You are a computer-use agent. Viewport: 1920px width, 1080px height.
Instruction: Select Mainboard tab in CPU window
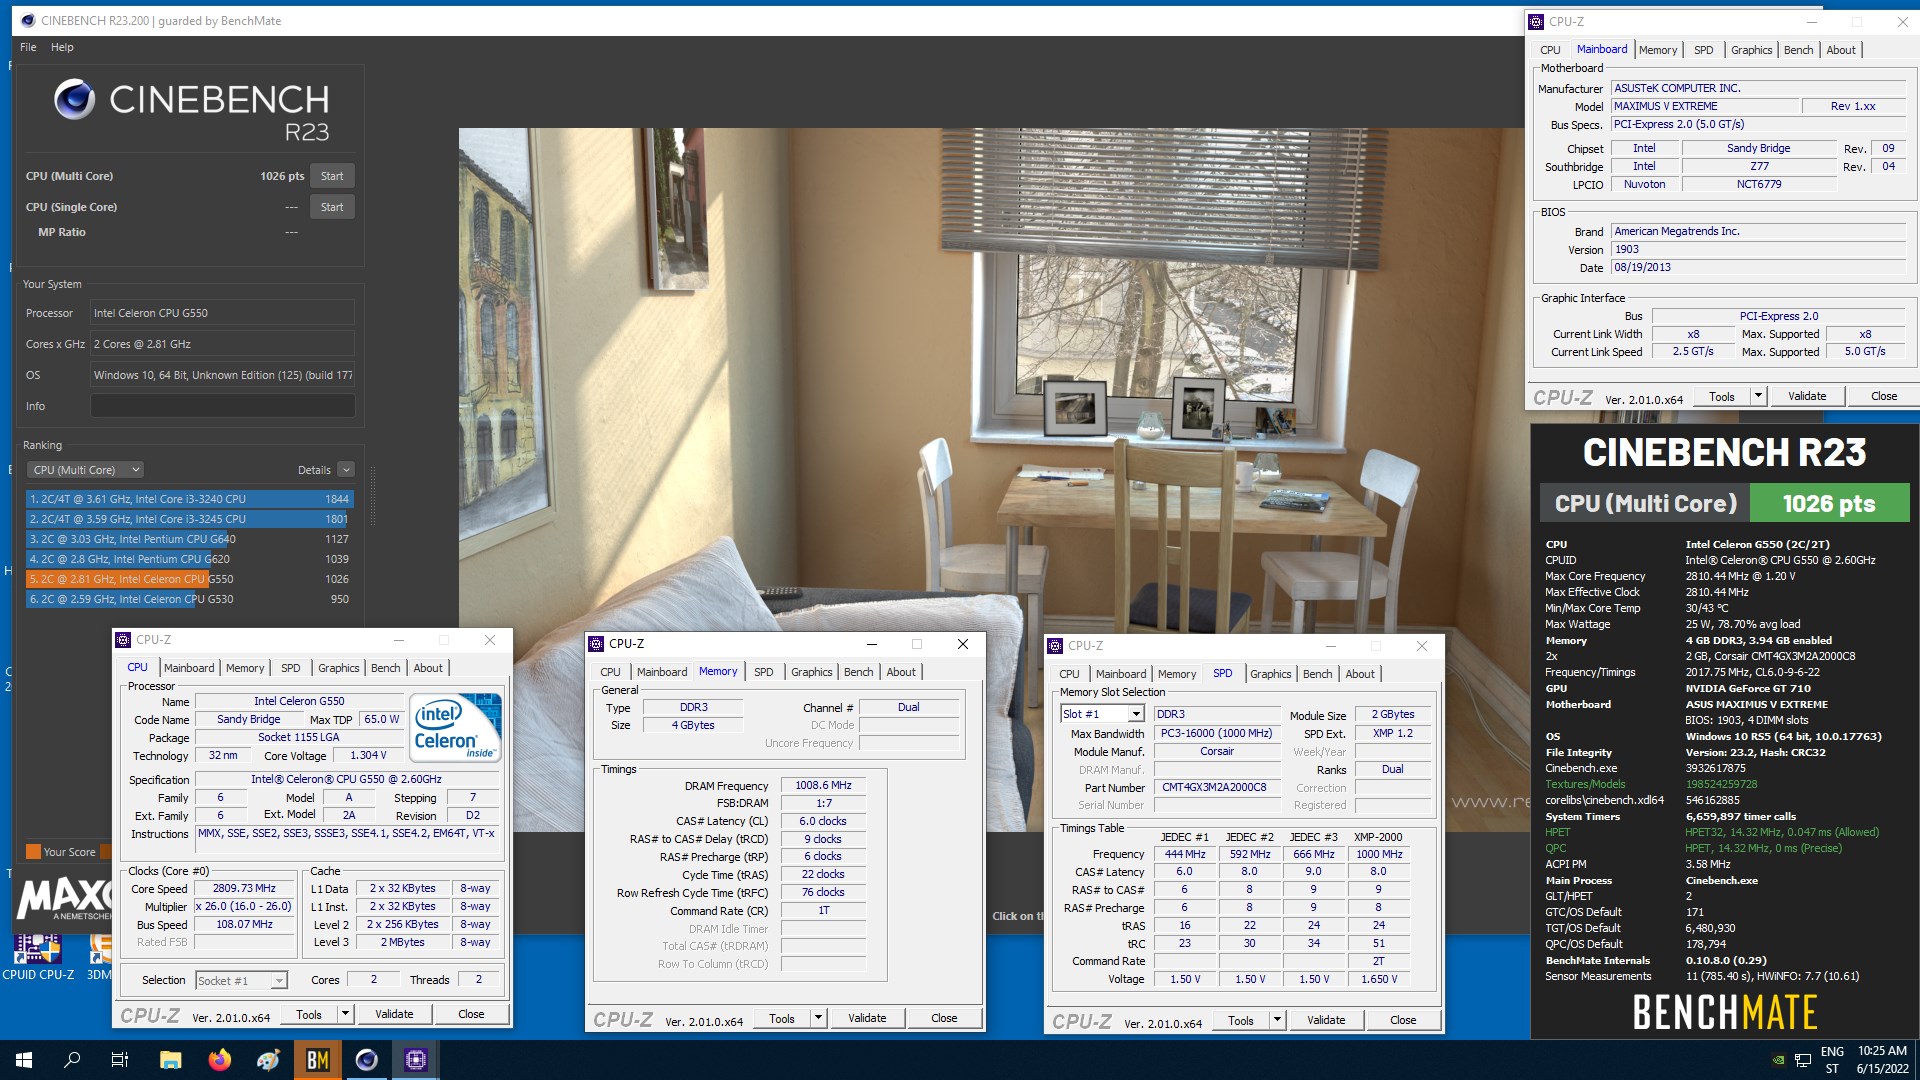(x=189, y=668)
